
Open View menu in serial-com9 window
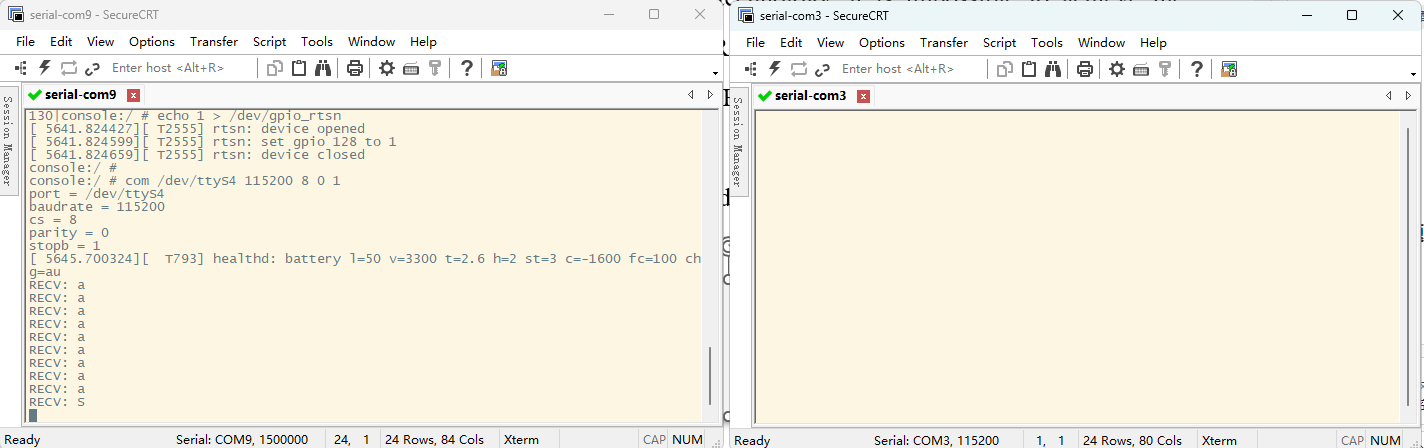click(x=100, y=42)
